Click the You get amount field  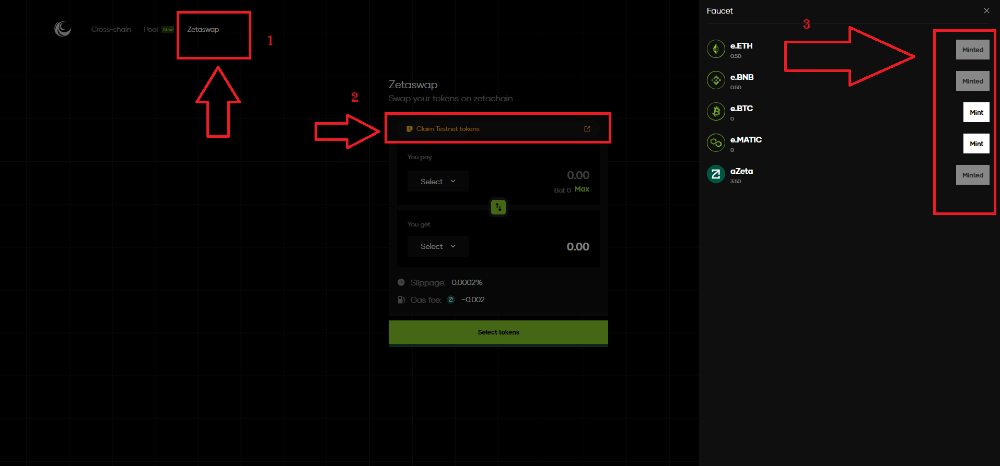click(578, 247)
